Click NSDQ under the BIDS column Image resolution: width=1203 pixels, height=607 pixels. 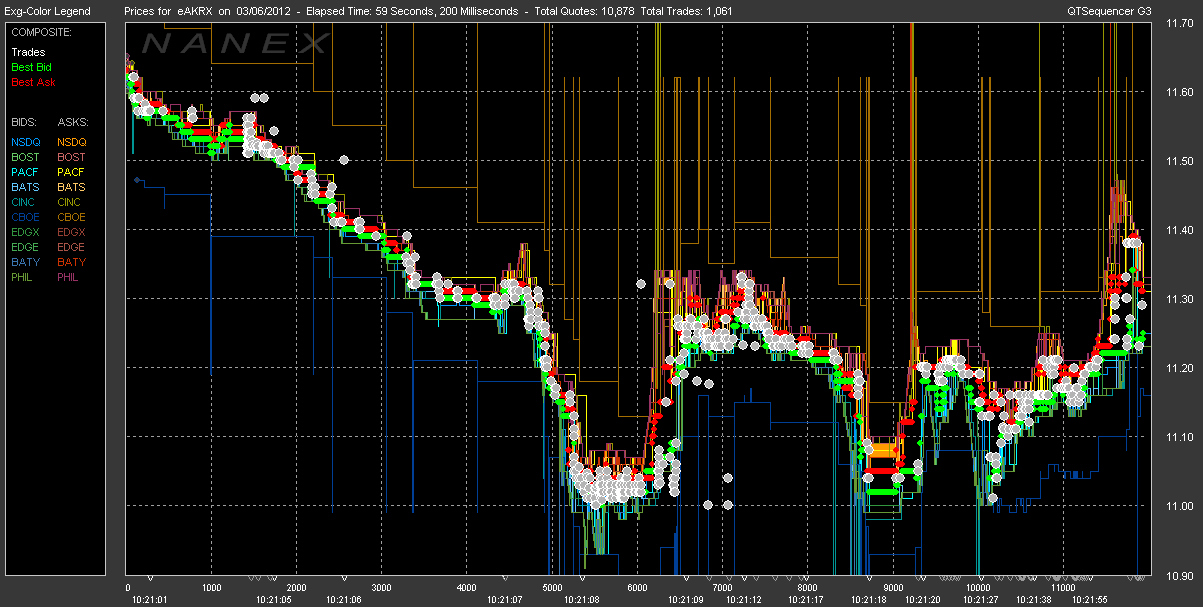(x=25, y=142)
